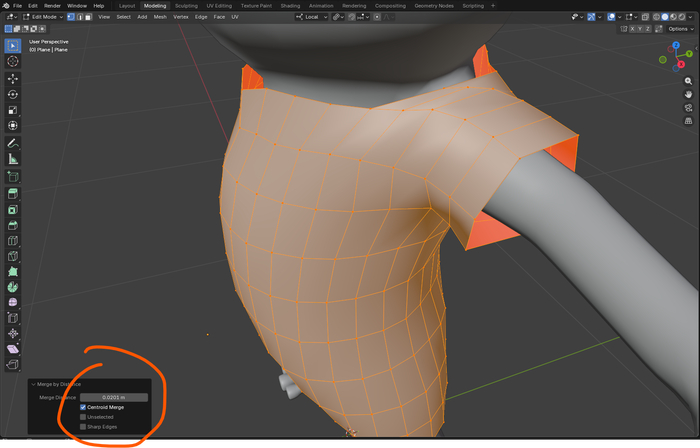This screenshot has height=448, width=700.
Task: Toggle camera view icon
Action: pyautogui.click(x=689, y=107)
